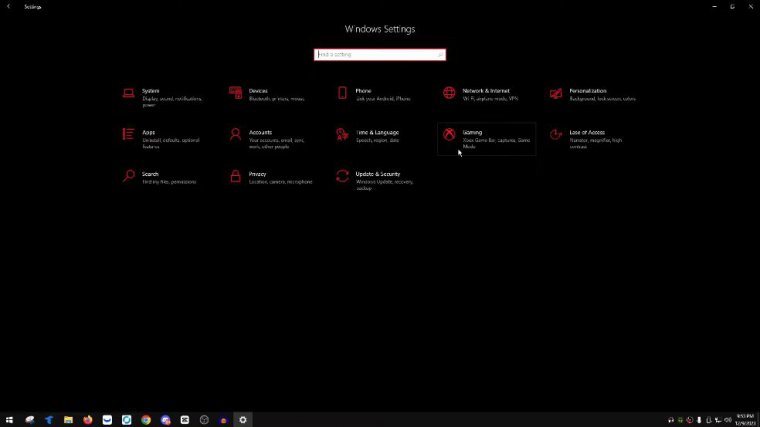
Task: Go back using the title bar arrow
Action: coord(9,6)
